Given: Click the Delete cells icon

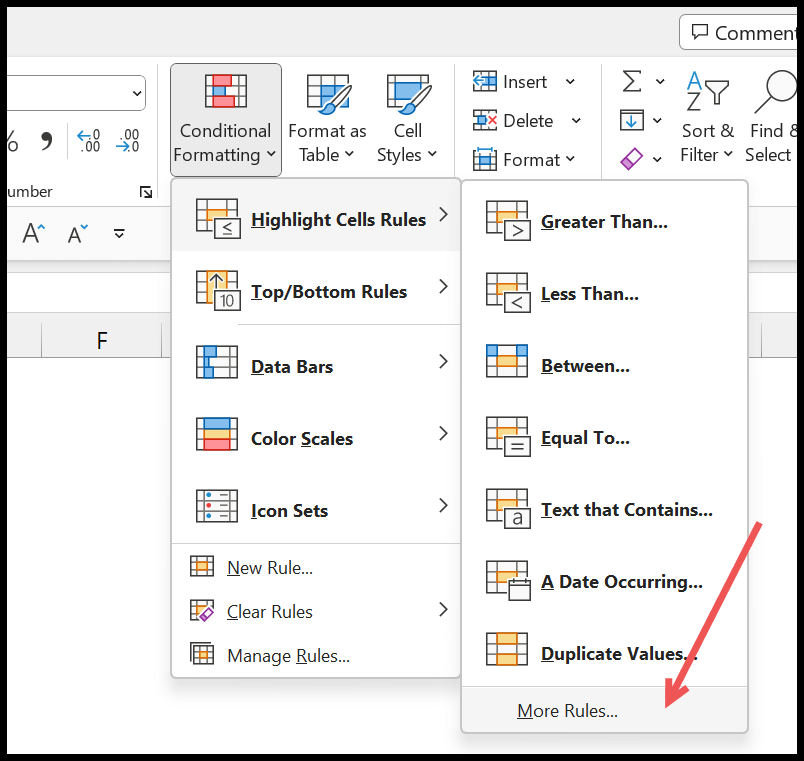Looking at the screenshot, I should click(x=485, y=121).
